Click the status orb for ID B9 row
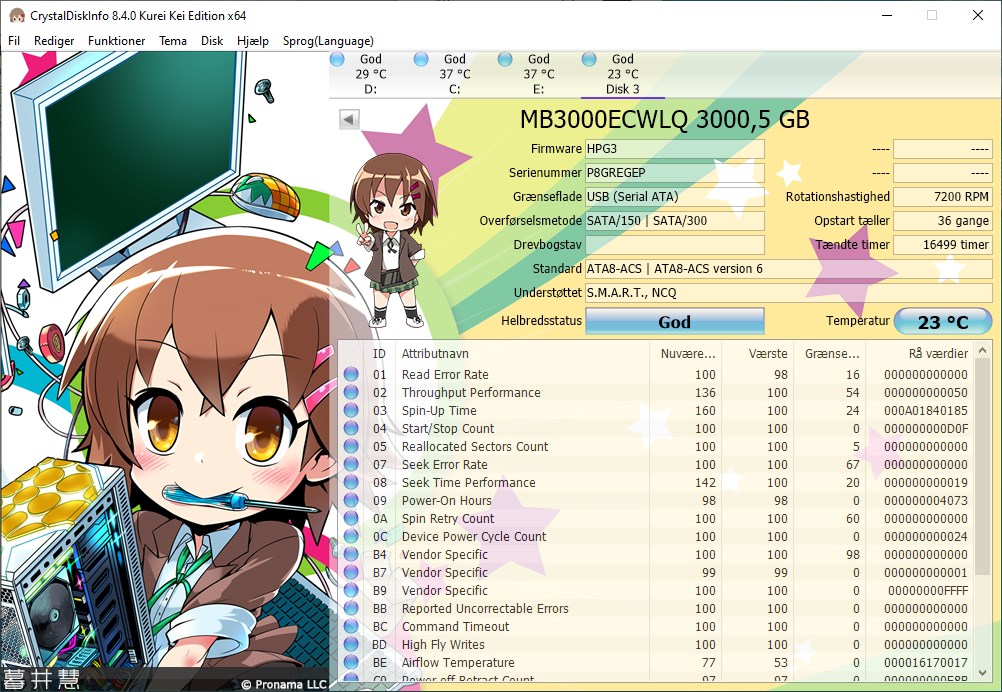Screen dimensions: 1002x692 pos(351,590)
